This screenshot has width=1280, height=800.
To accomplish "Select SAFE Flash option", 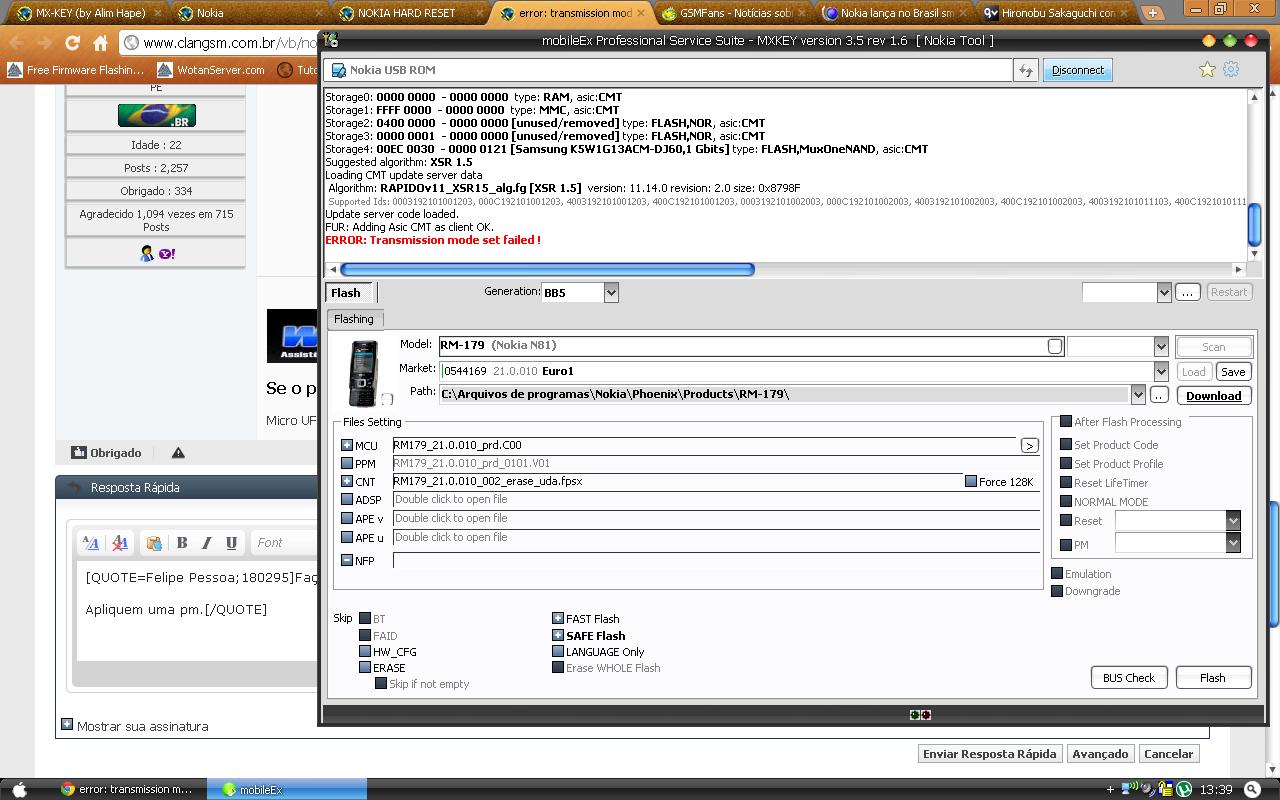I will tap(558, 635).
